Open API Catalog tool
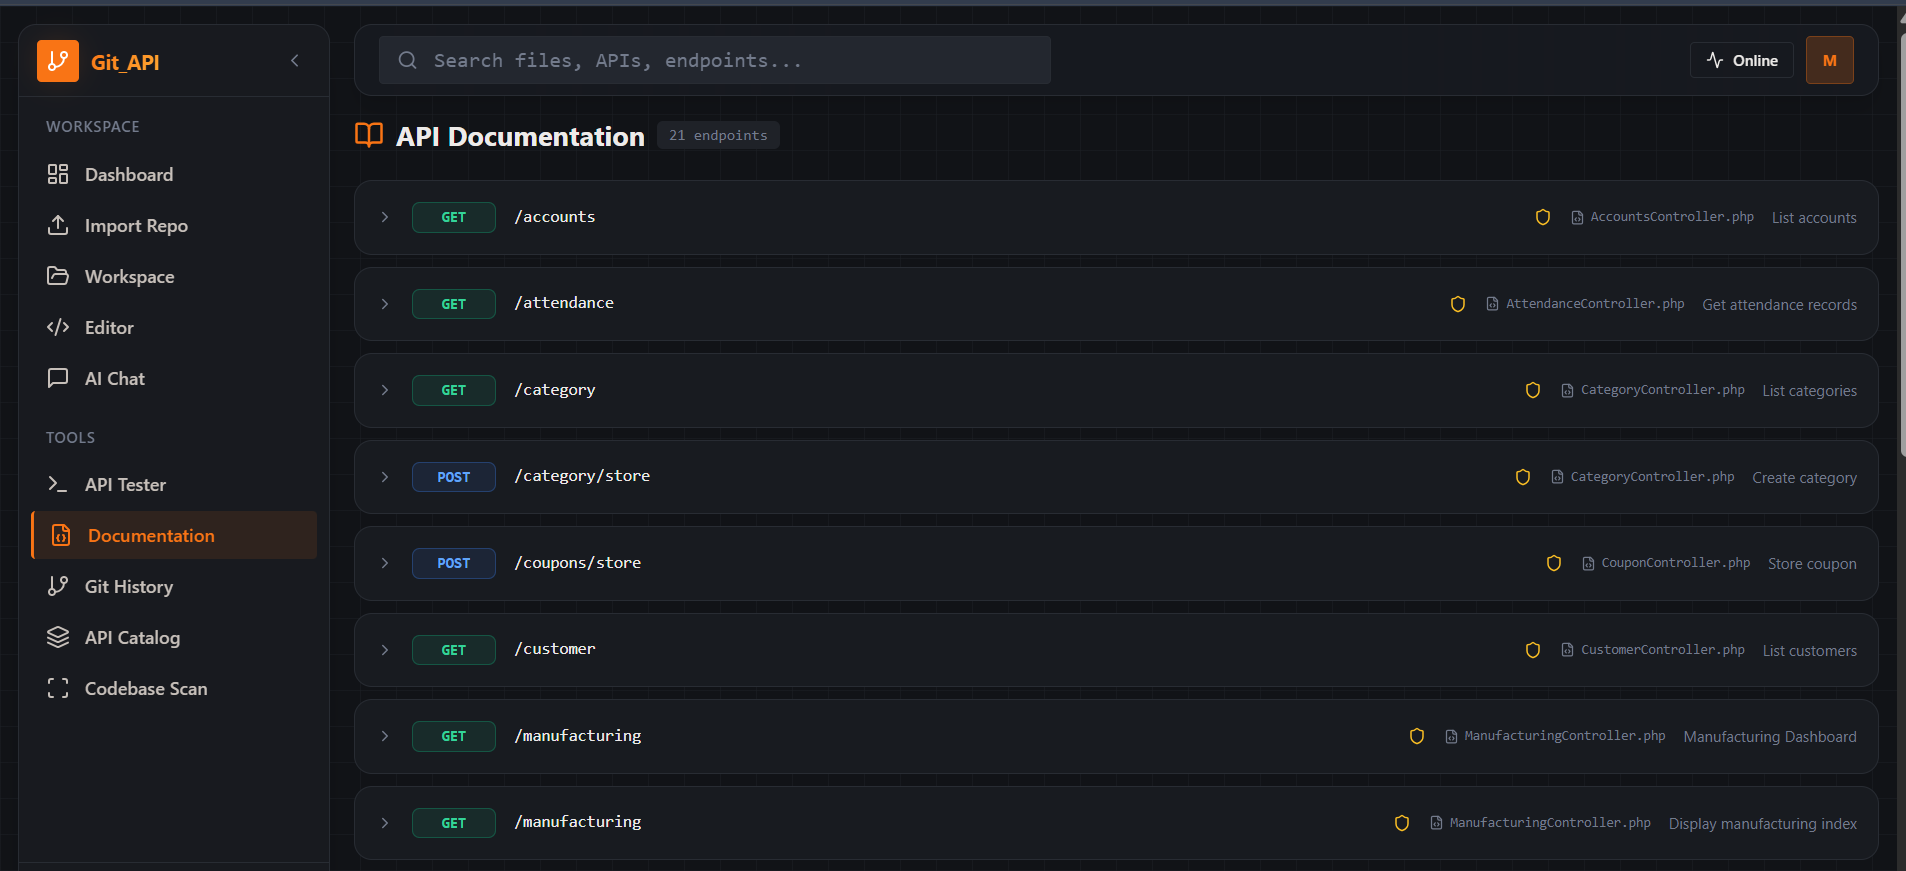The image size is (1906, 871). coord(174,638)
